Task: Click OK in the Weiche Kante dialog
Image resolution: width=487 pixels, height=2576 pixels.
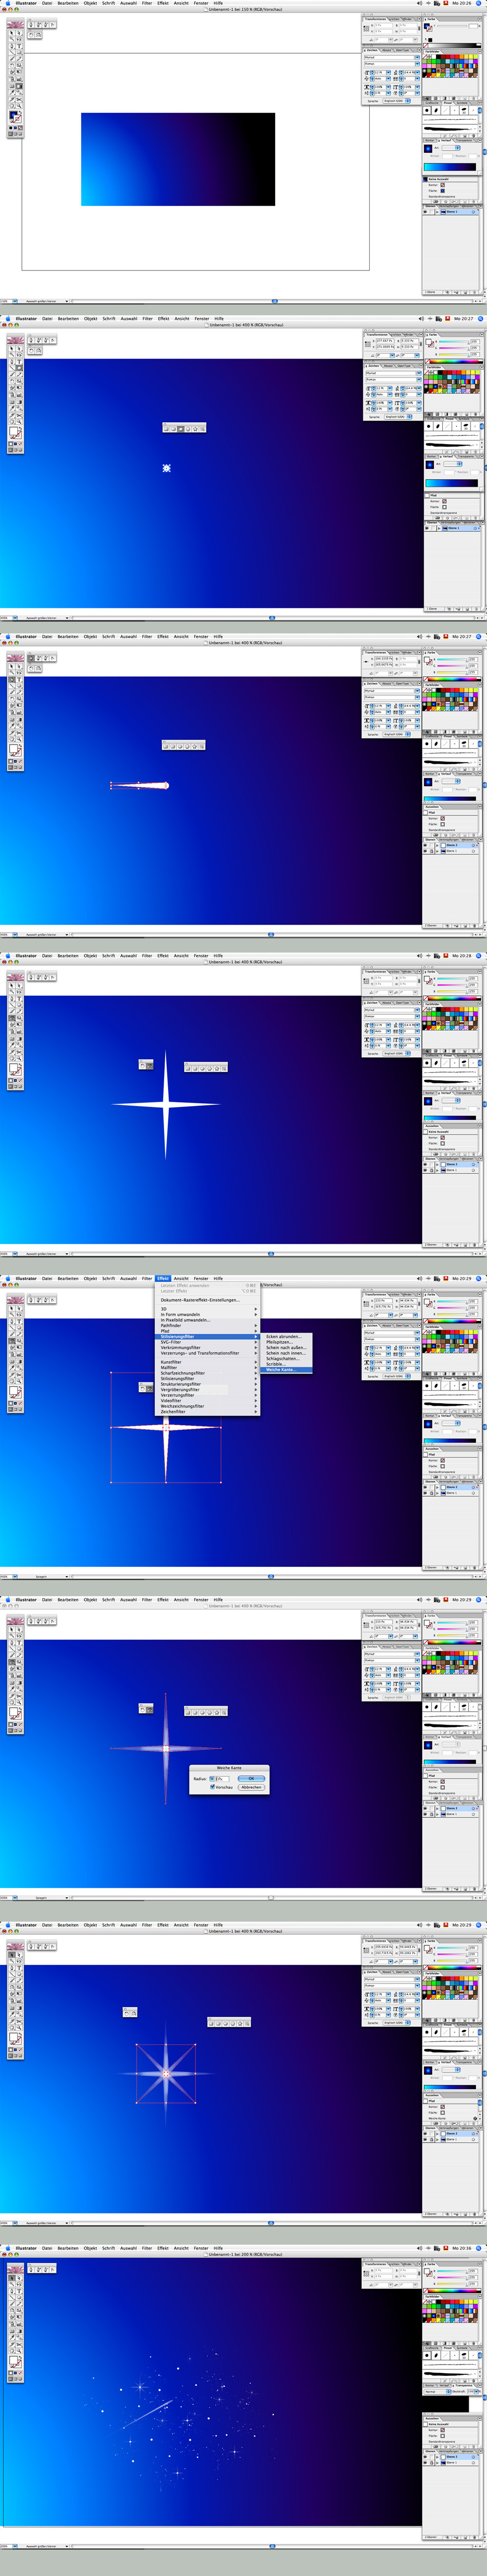Action: pyautogui.click(x=251, y=1778)
